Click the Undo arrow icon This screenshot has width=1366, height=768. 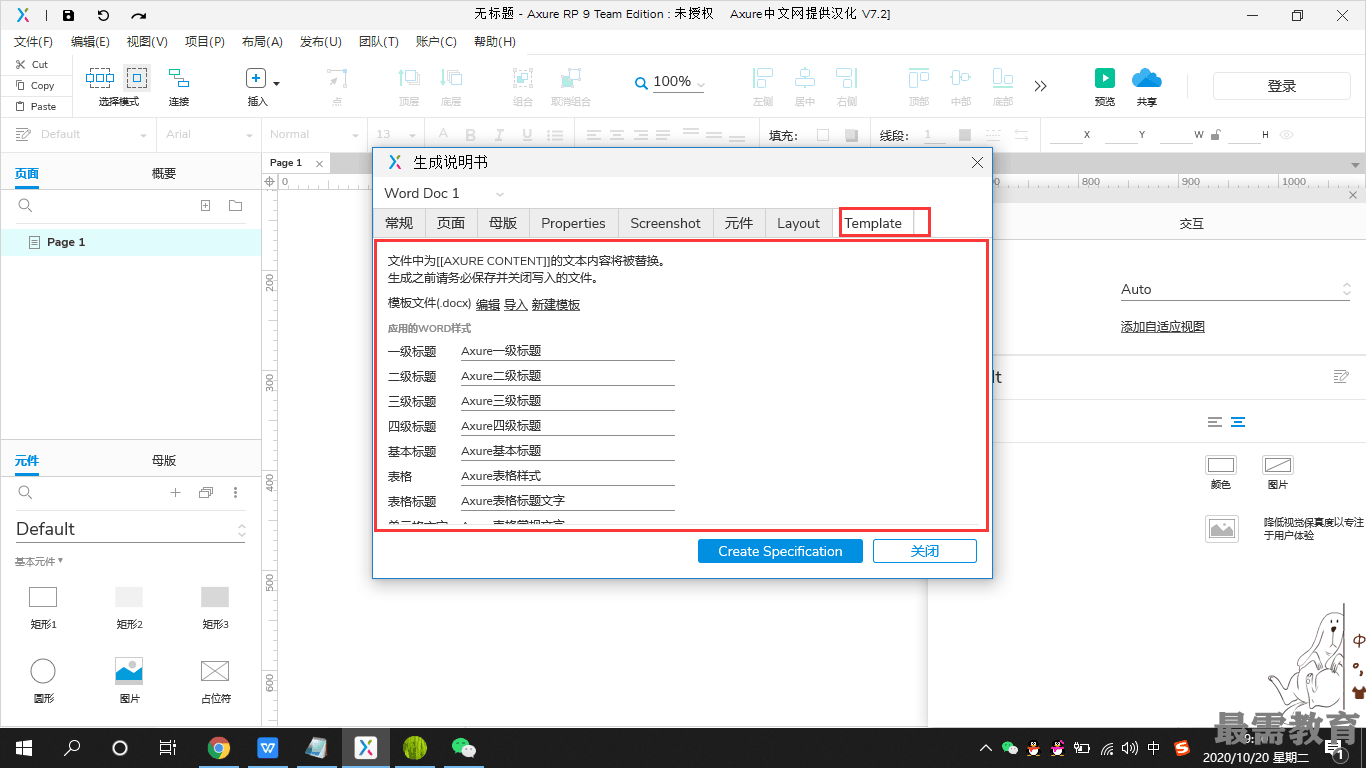[x=104, y=15]
